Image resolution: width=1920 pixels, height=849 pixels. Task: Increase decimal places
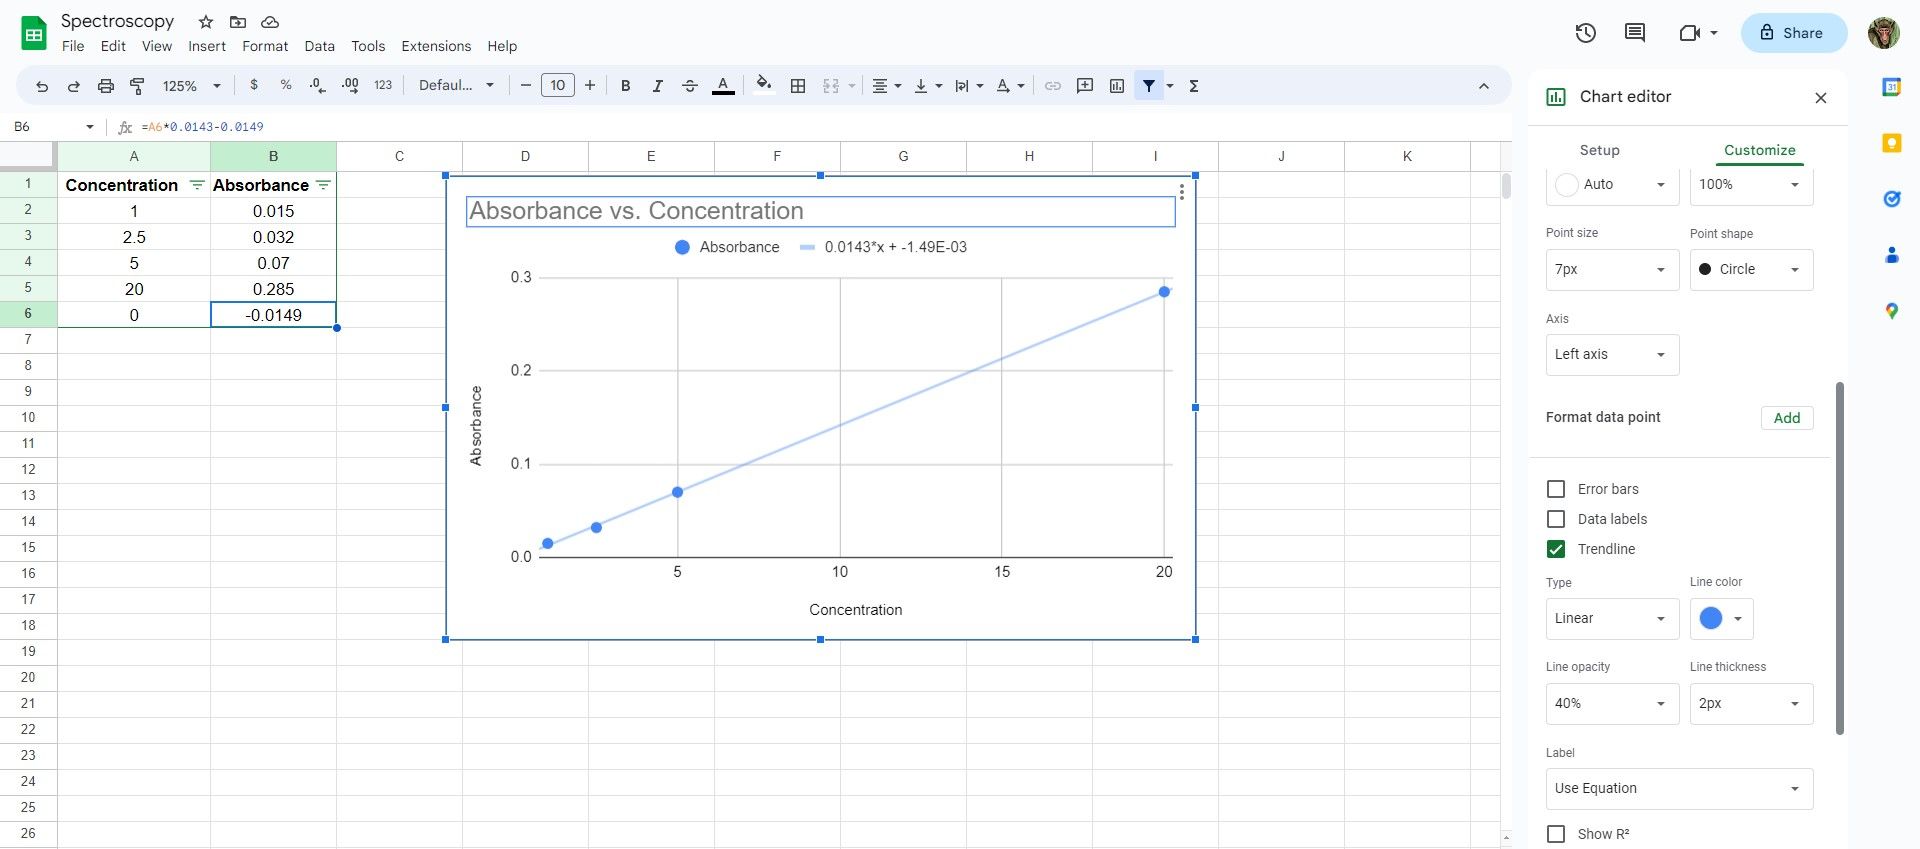click(x=350, y=86)
